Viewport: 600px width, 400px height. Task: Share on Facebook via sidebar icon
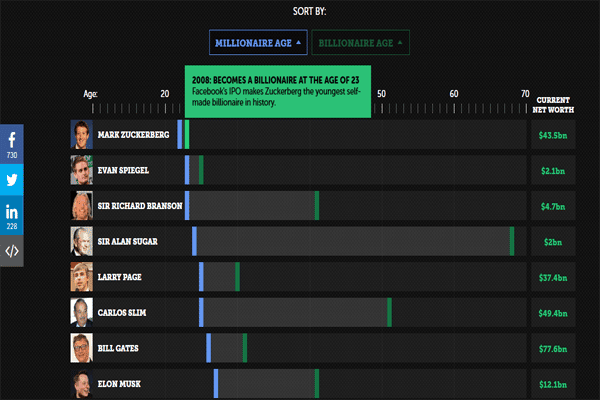12,138
